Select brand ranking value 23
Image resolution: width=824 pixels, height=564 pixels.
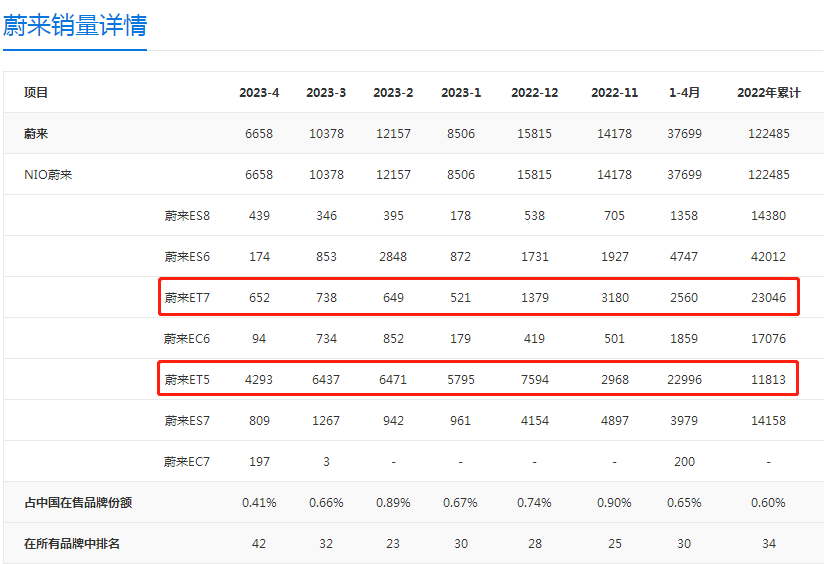393,544
